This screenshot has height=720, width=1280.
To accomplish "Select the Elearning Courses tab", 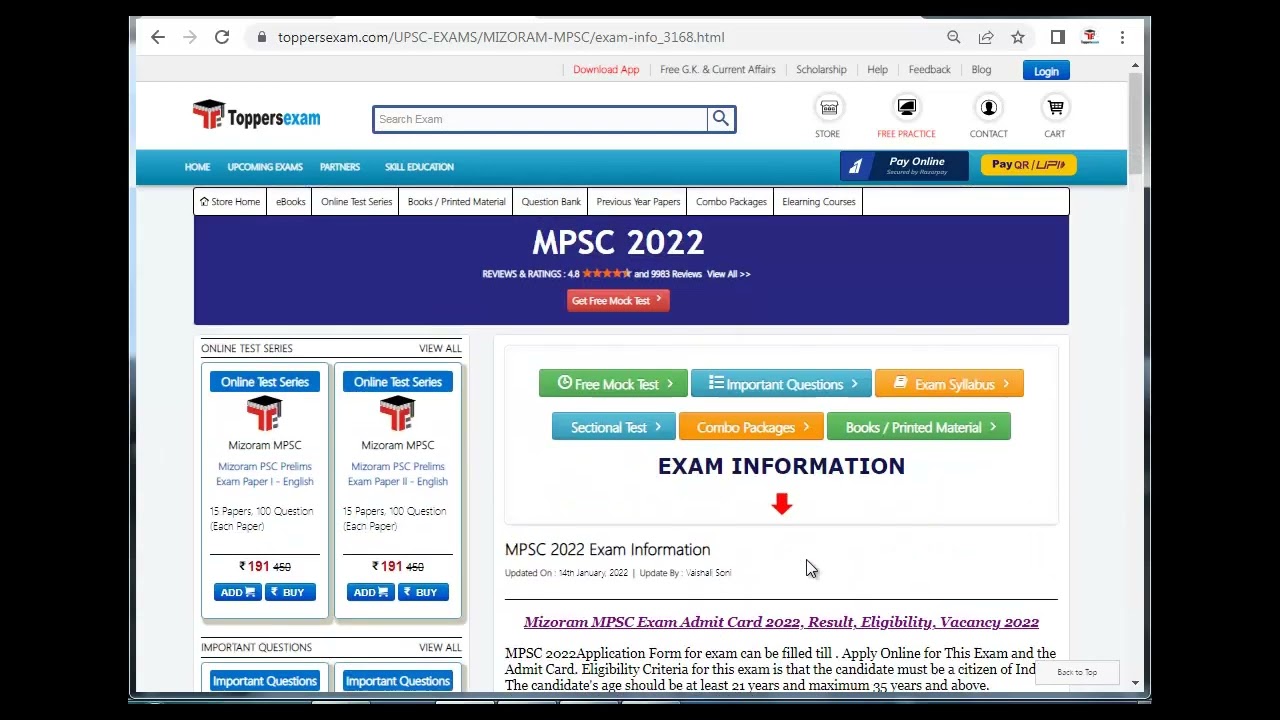I will [x=819, y=202].
